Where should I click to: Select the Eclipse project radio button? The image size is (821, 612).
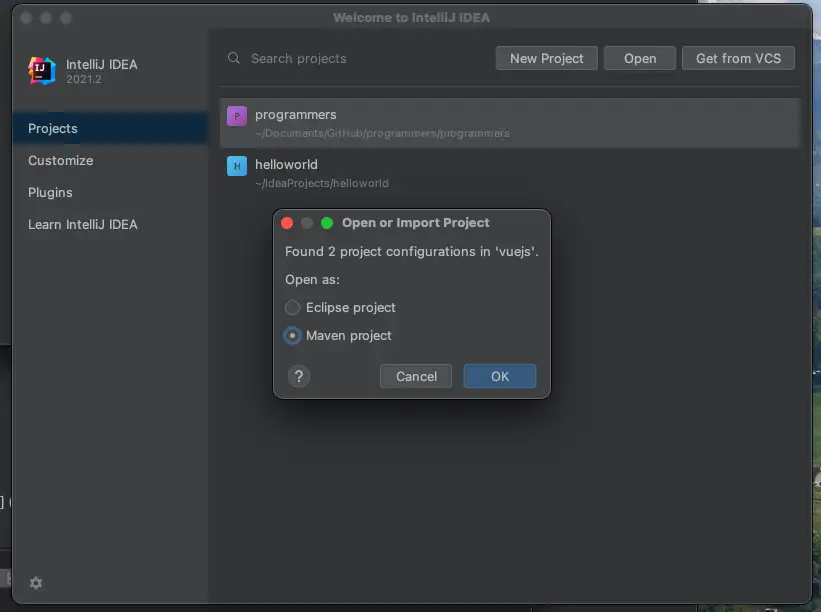pos(292,307)
